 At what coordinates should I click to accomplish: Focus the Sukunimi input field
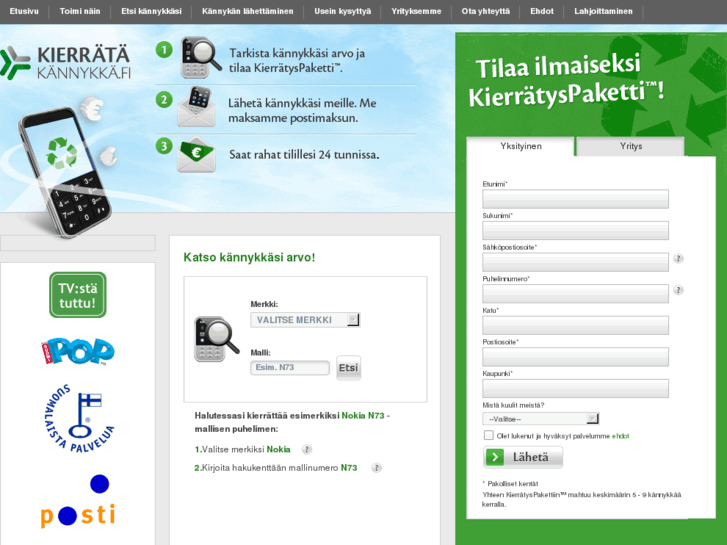(575, 231)
